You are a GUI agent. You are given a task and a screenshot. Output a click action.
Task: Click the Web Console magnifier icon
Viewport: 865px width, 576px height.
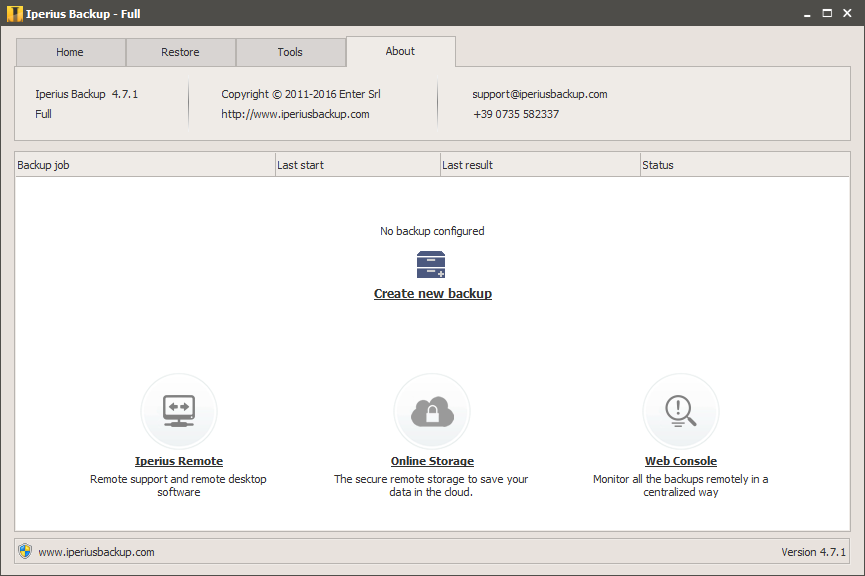coord(681,411)
